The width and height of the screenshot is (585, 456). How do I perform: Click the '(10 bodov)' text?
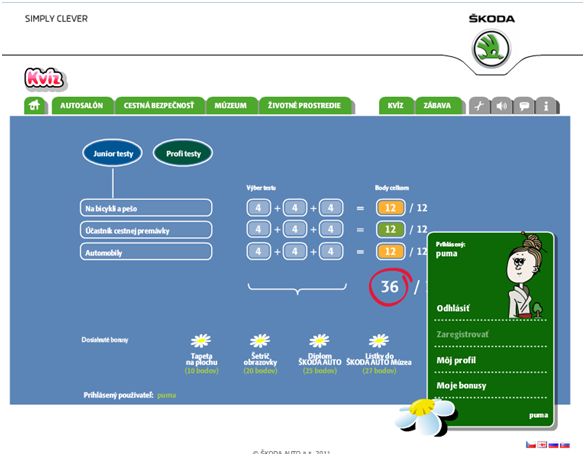click(x=201, y=371)
